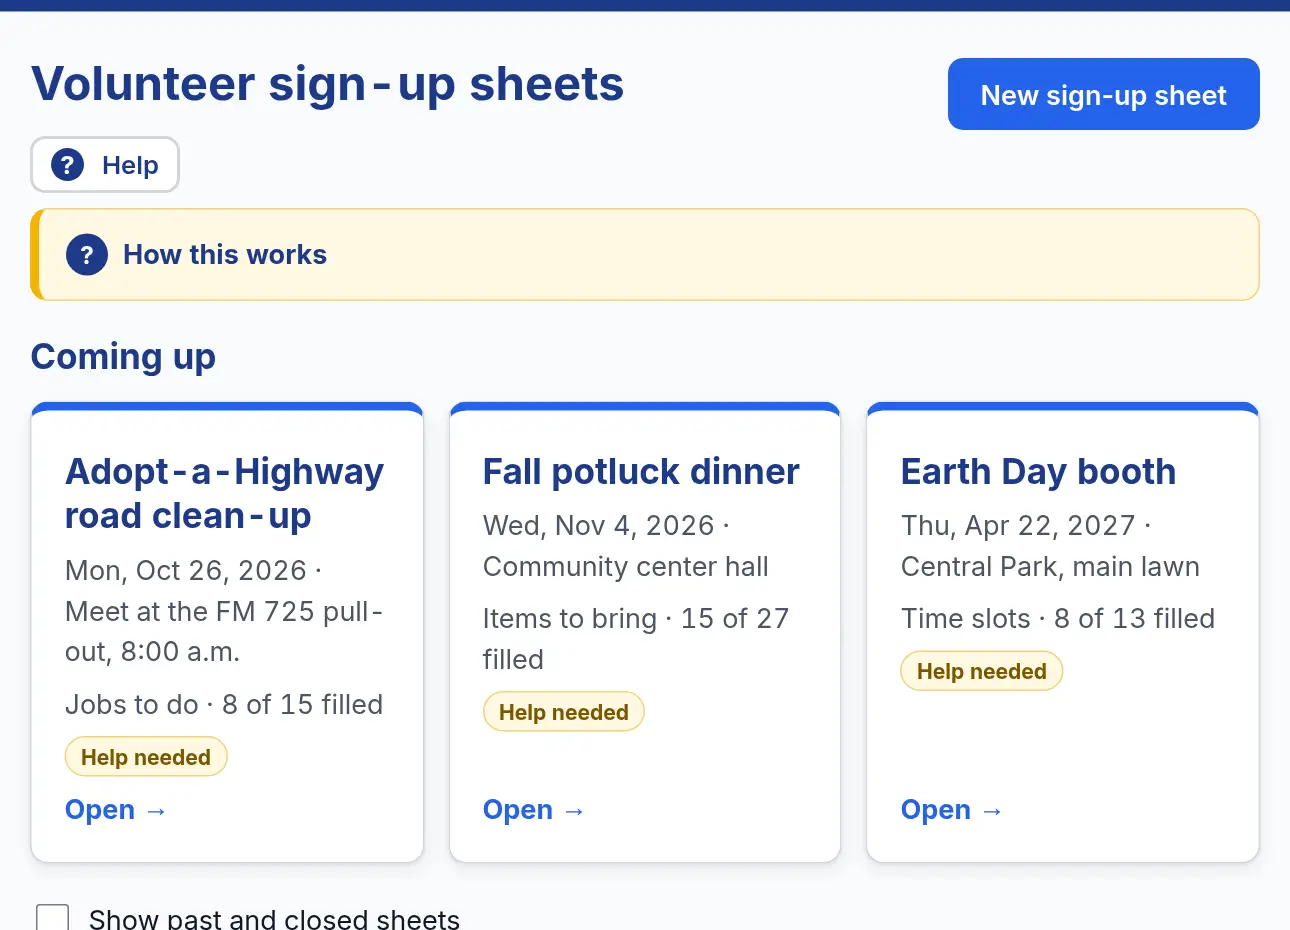Click the 'Coming up' section heading
Screen dimensions: 1290x930
coord(123,357)
